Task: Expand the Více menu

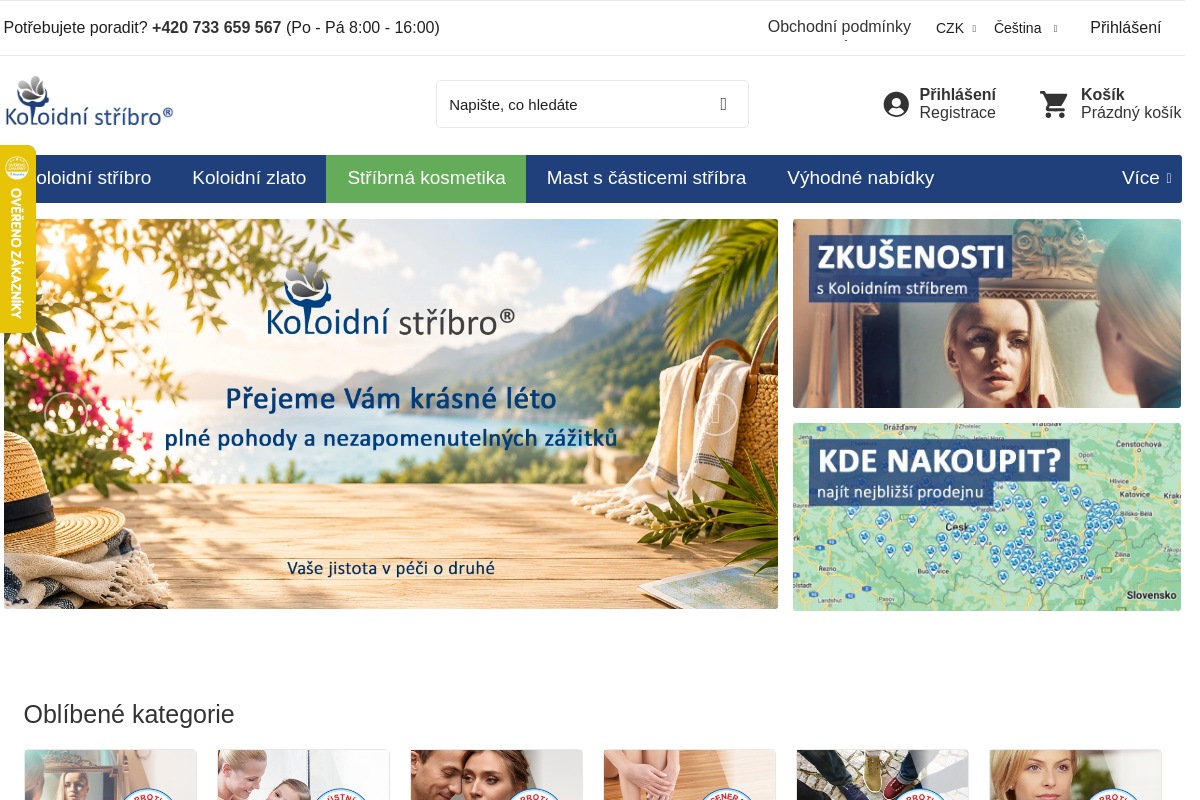Action: point(1146,178)
